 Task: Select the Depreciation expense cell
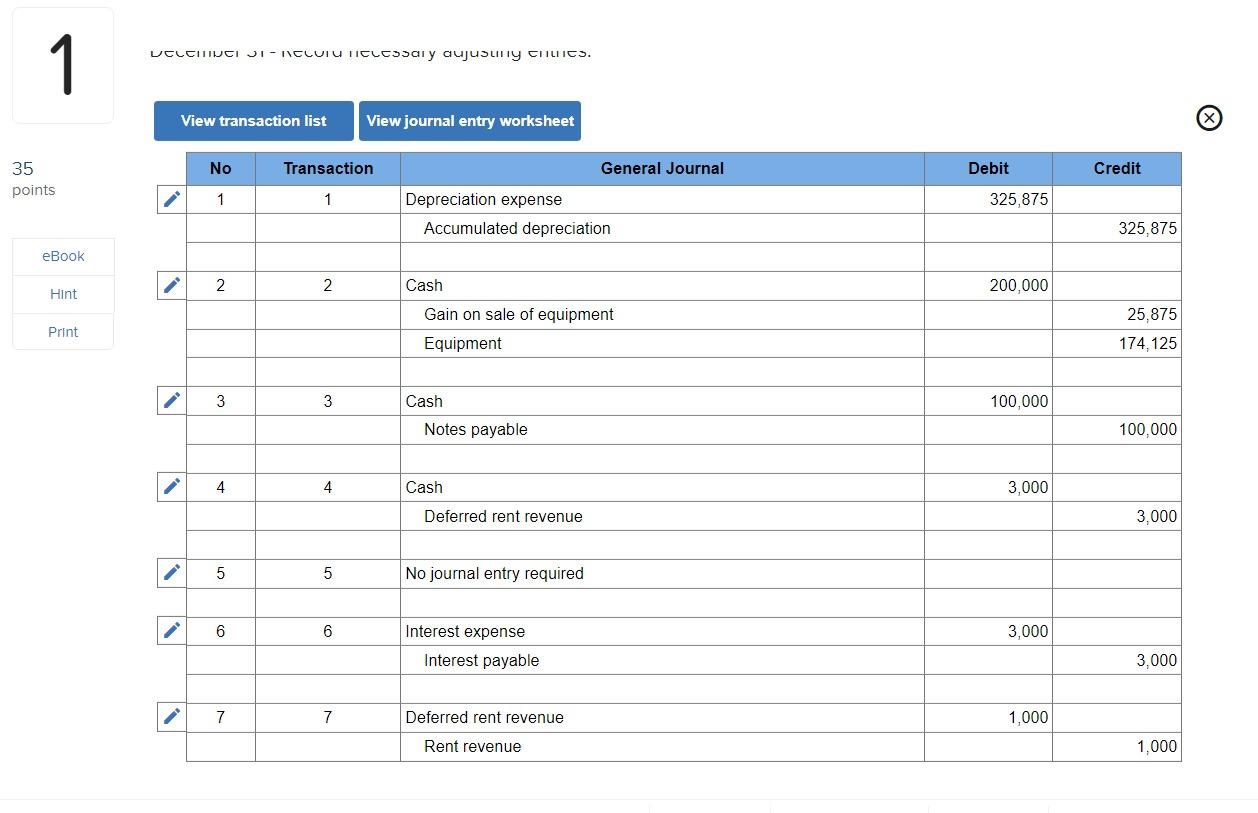pos(662,200)
